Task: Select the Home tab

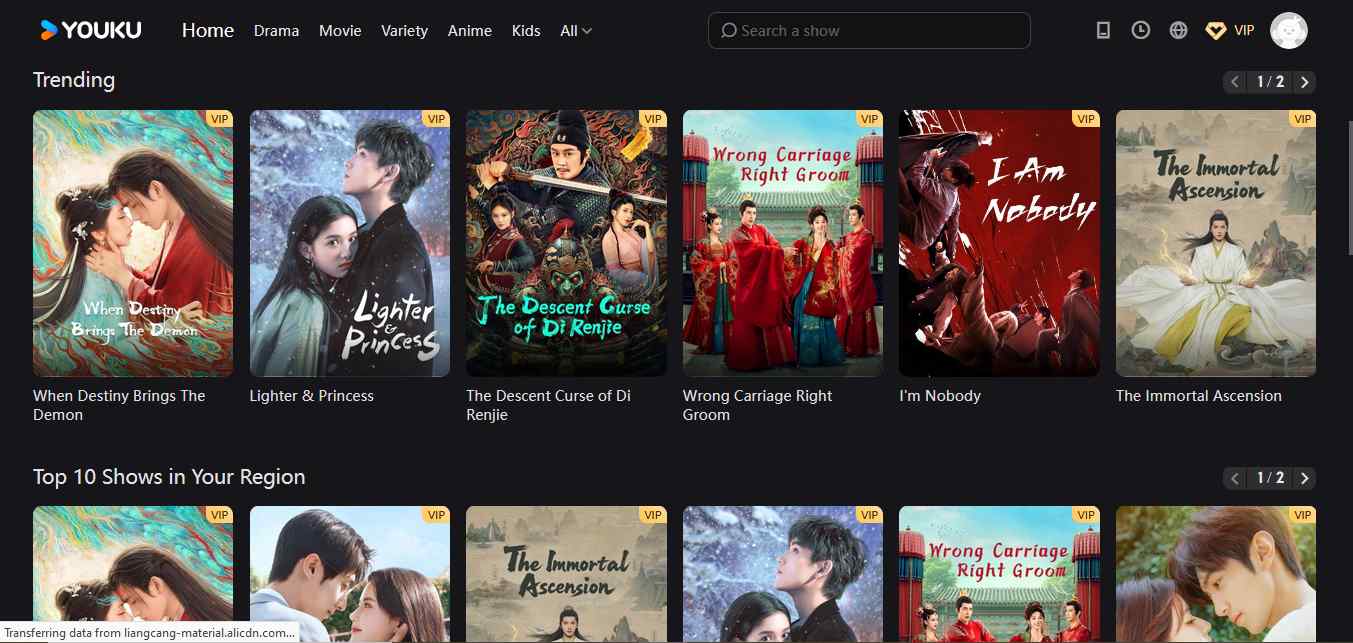Action: coord(208,30)
